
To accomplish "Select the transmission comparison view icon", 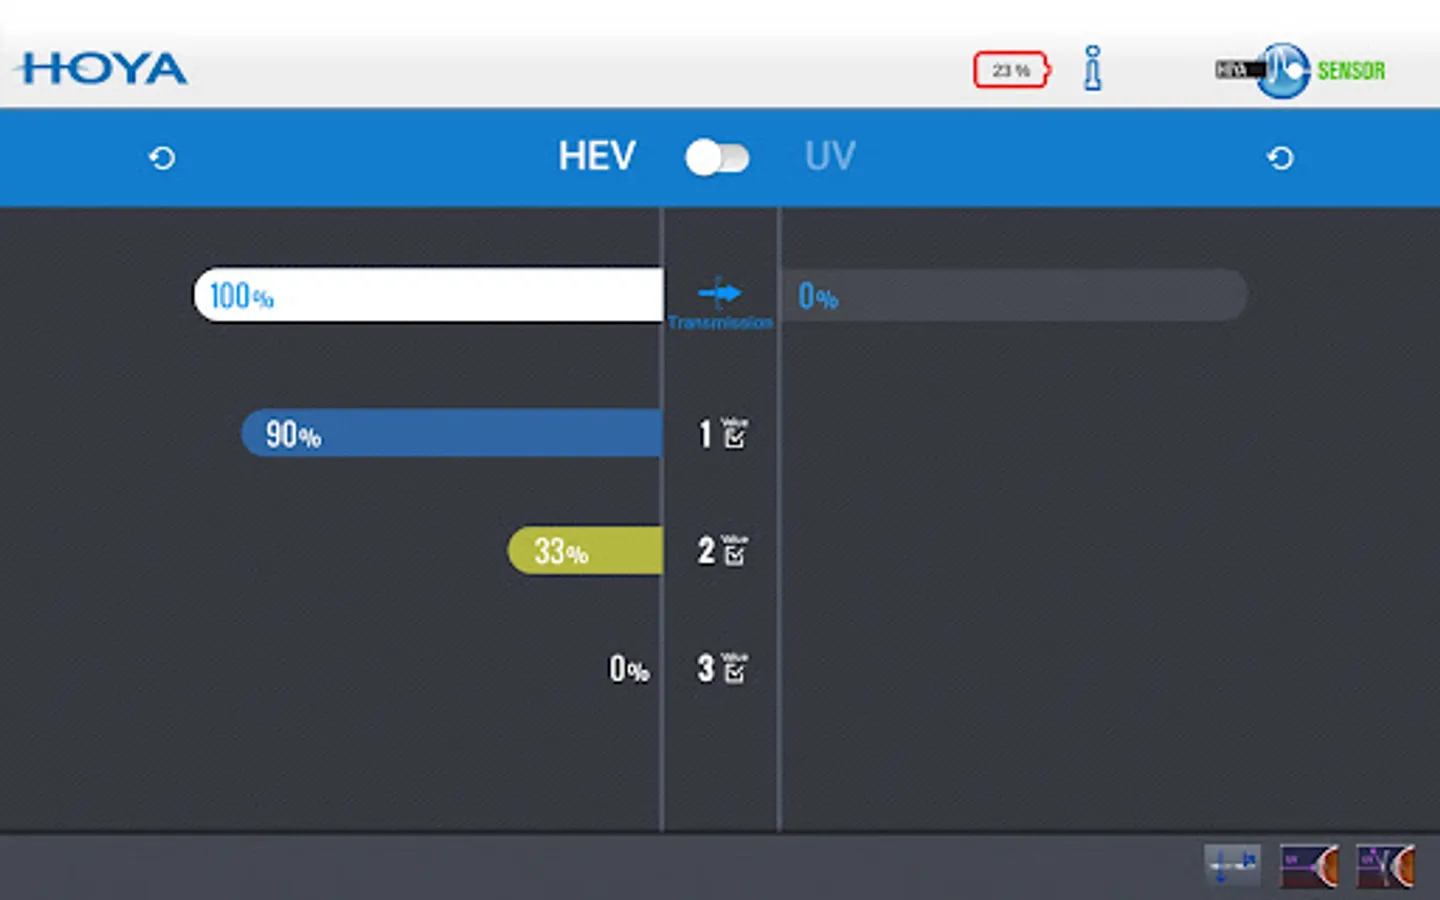I will pyautogui.click(x=1232, y=865).
